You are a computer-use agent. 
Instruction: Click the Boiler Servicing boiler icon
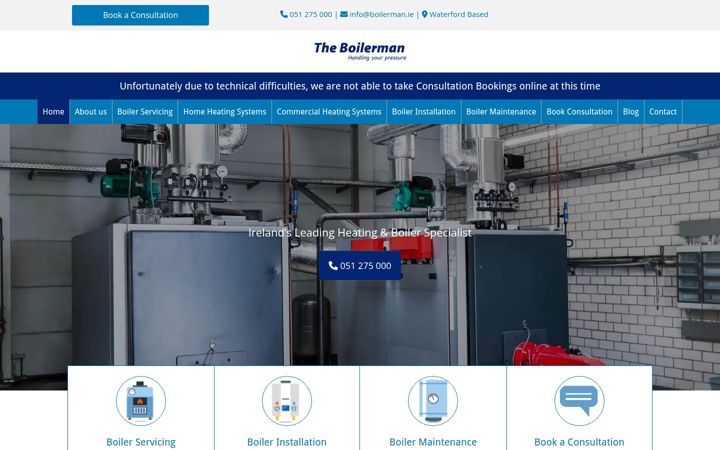tap(141, 401)
